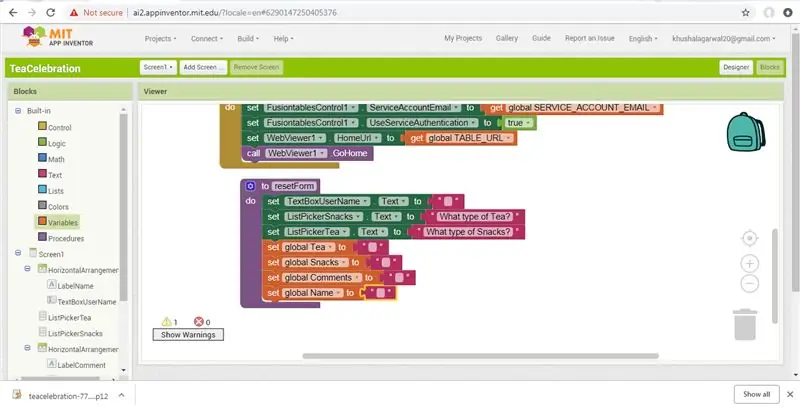Open the backpack icon in viewer
The image size is (800, 407).
tap(745, 132)
